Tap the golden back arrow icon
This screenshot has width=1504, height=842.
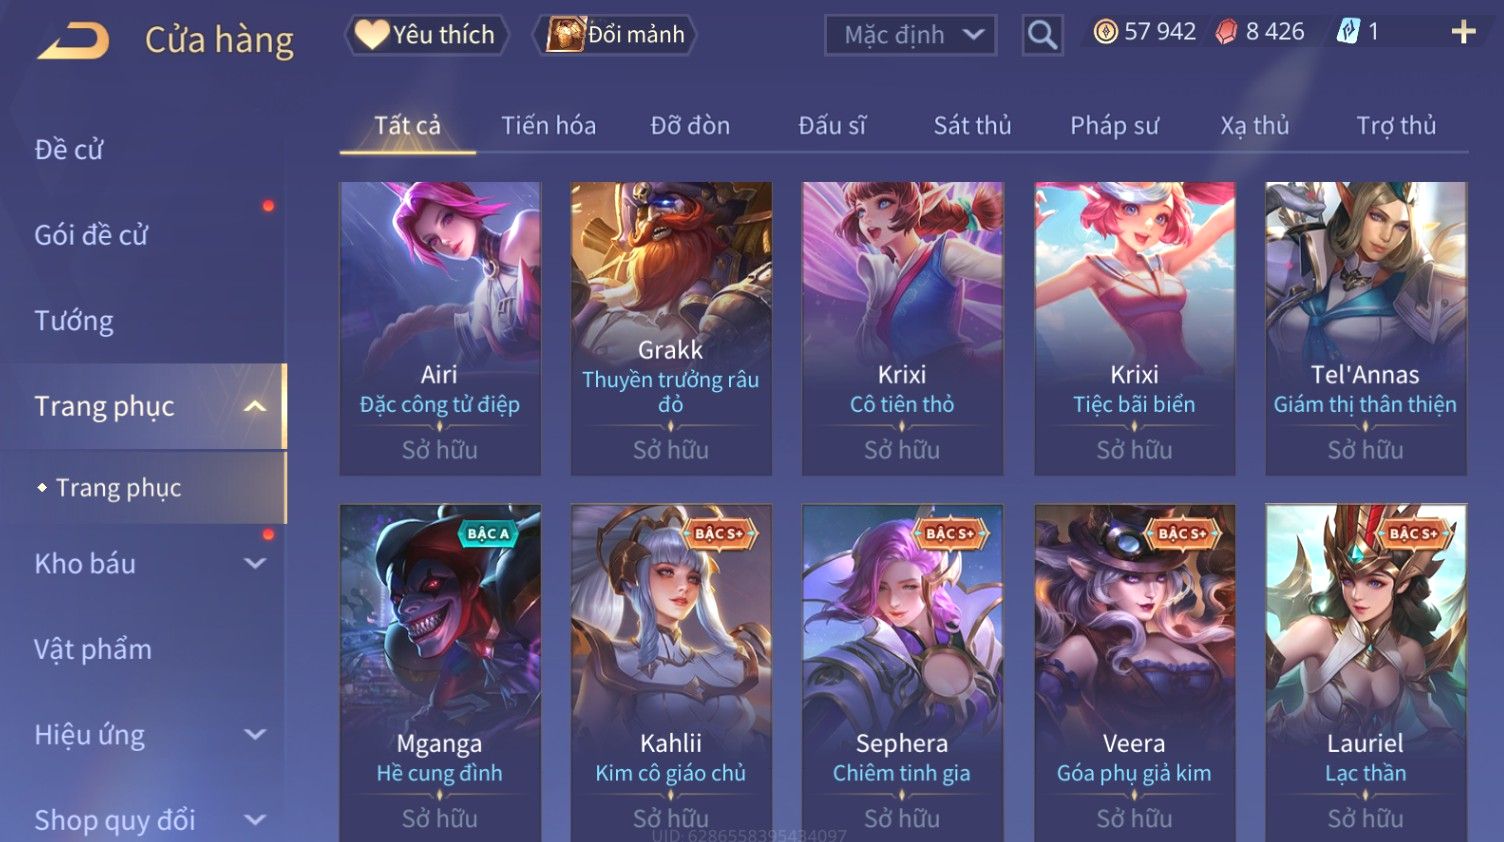pos(74,41)
